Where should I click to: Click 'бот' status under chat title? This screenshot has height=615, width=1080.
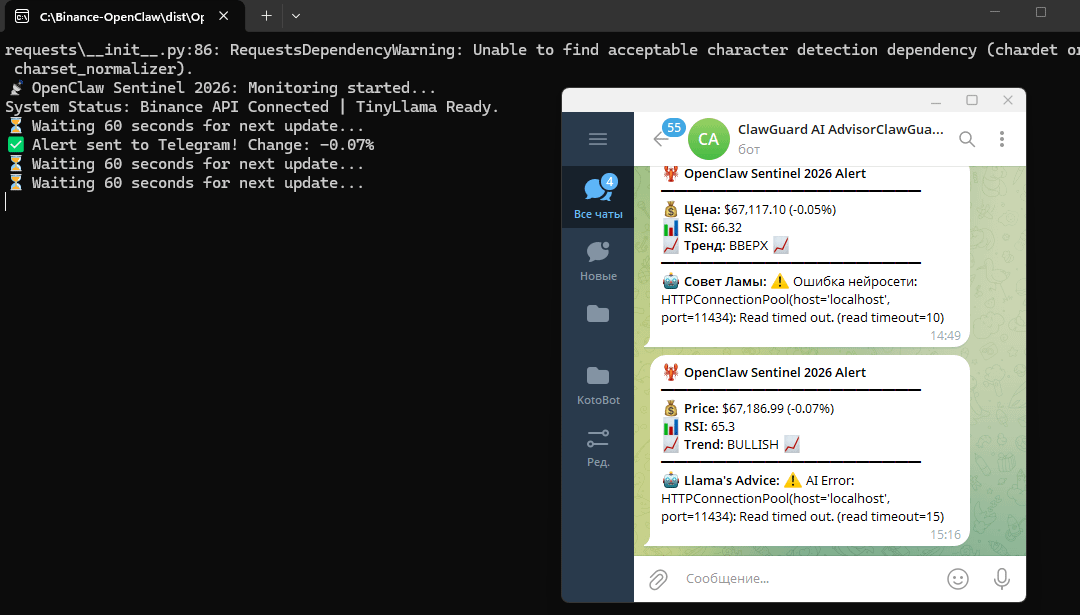click(x=749, y=149)
